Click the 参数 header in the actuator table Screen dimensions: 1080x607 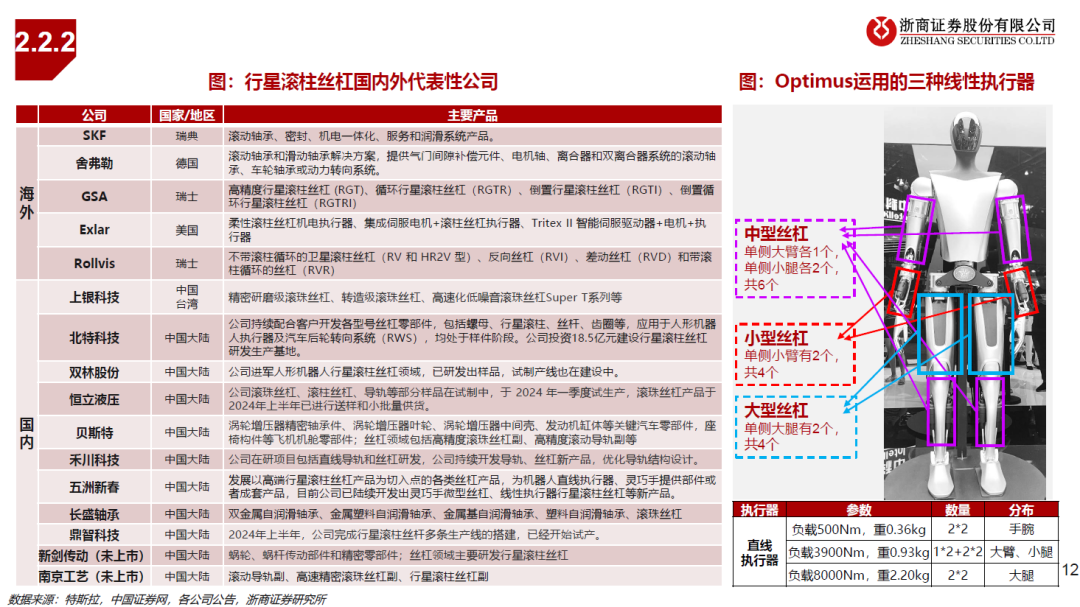point(859,510)
